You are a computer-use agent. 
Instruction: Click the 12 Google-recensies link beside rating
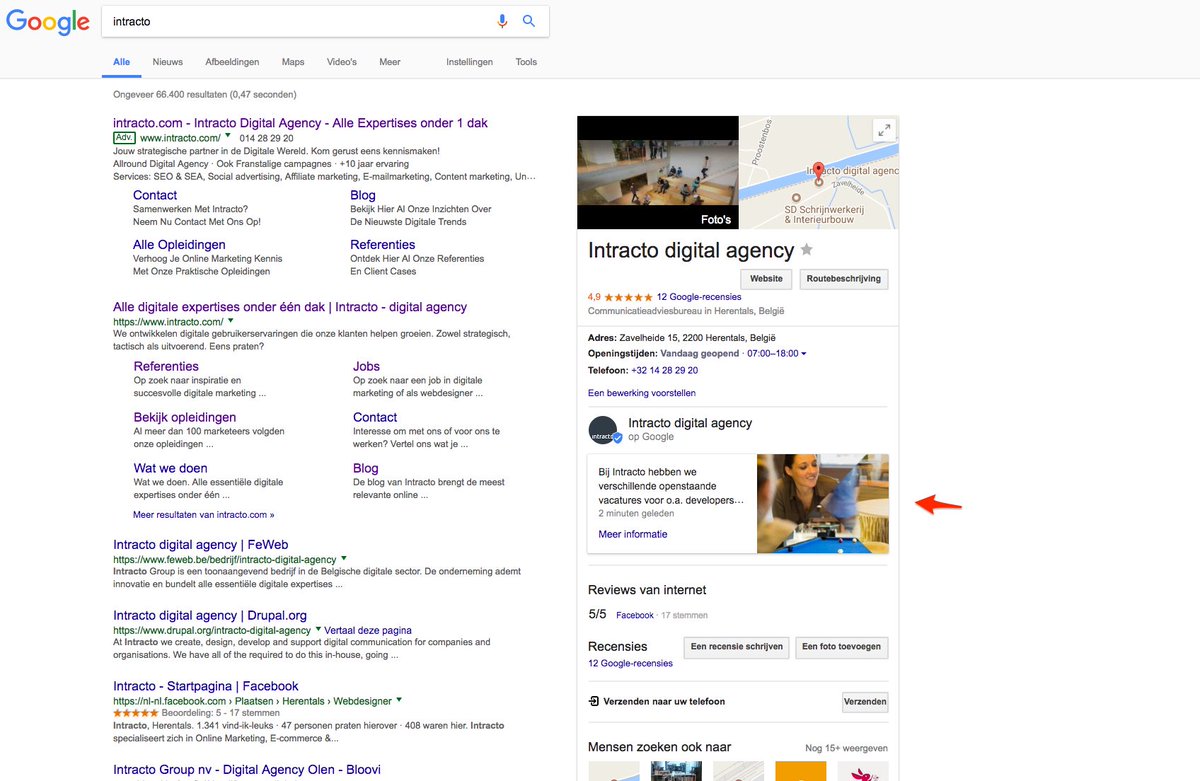point(699,297)
